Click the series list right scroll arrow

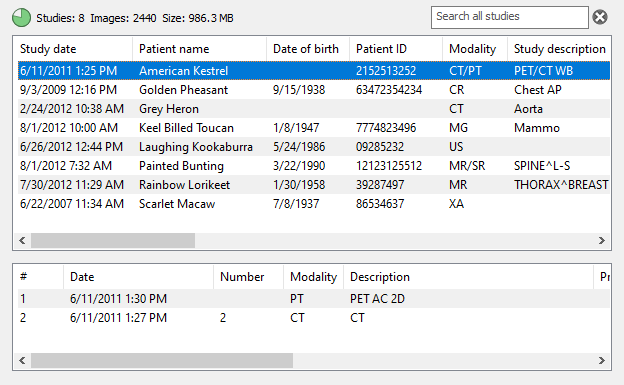pos(602,361)
